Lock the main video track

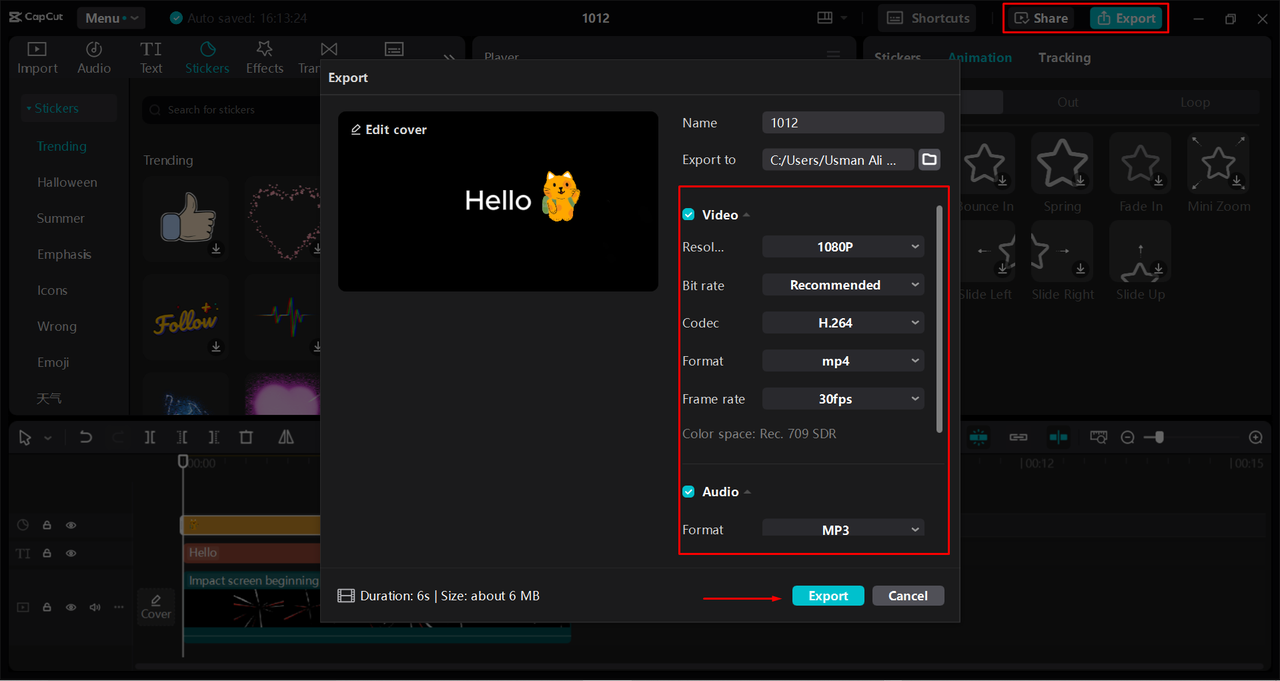[x=46, y=607]
